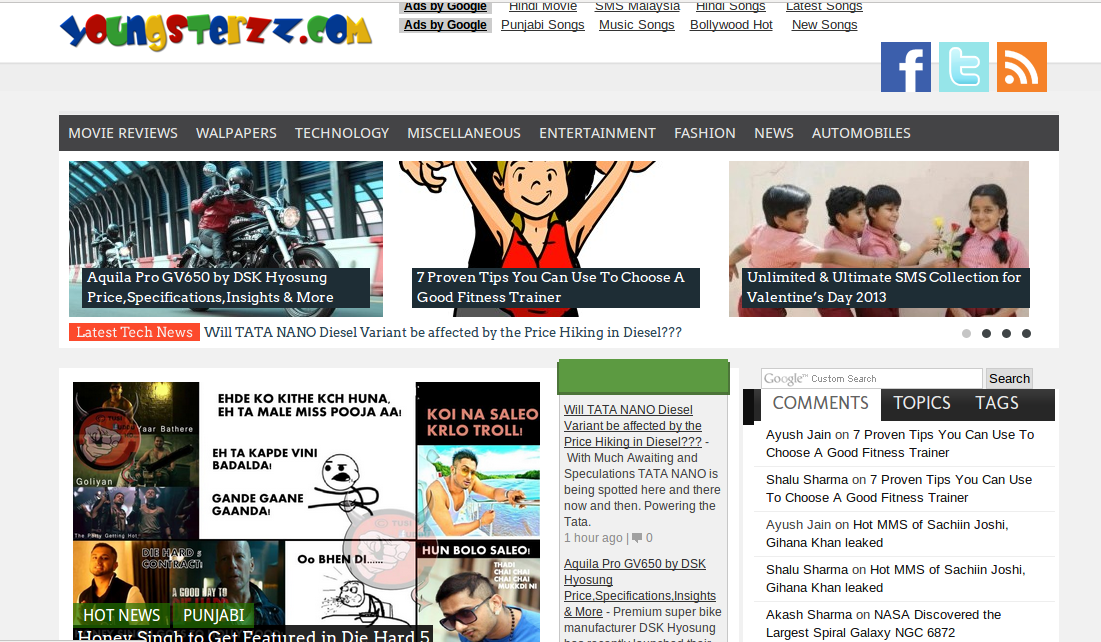Click the Search button
Image resolution: width=1101 pixels, height=642 pixels.
(1009, 379)
